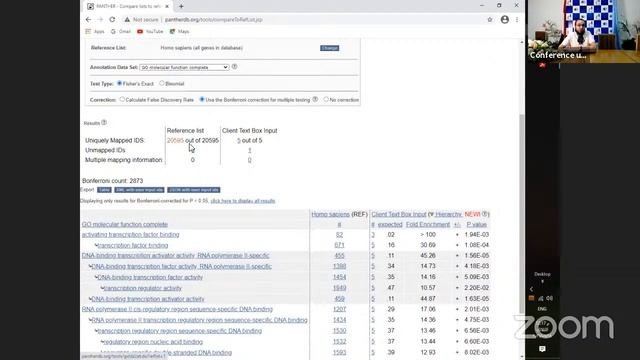Export XML with user input ids
This screenshot has width=640, height=360.
click(x=139, y=190)
